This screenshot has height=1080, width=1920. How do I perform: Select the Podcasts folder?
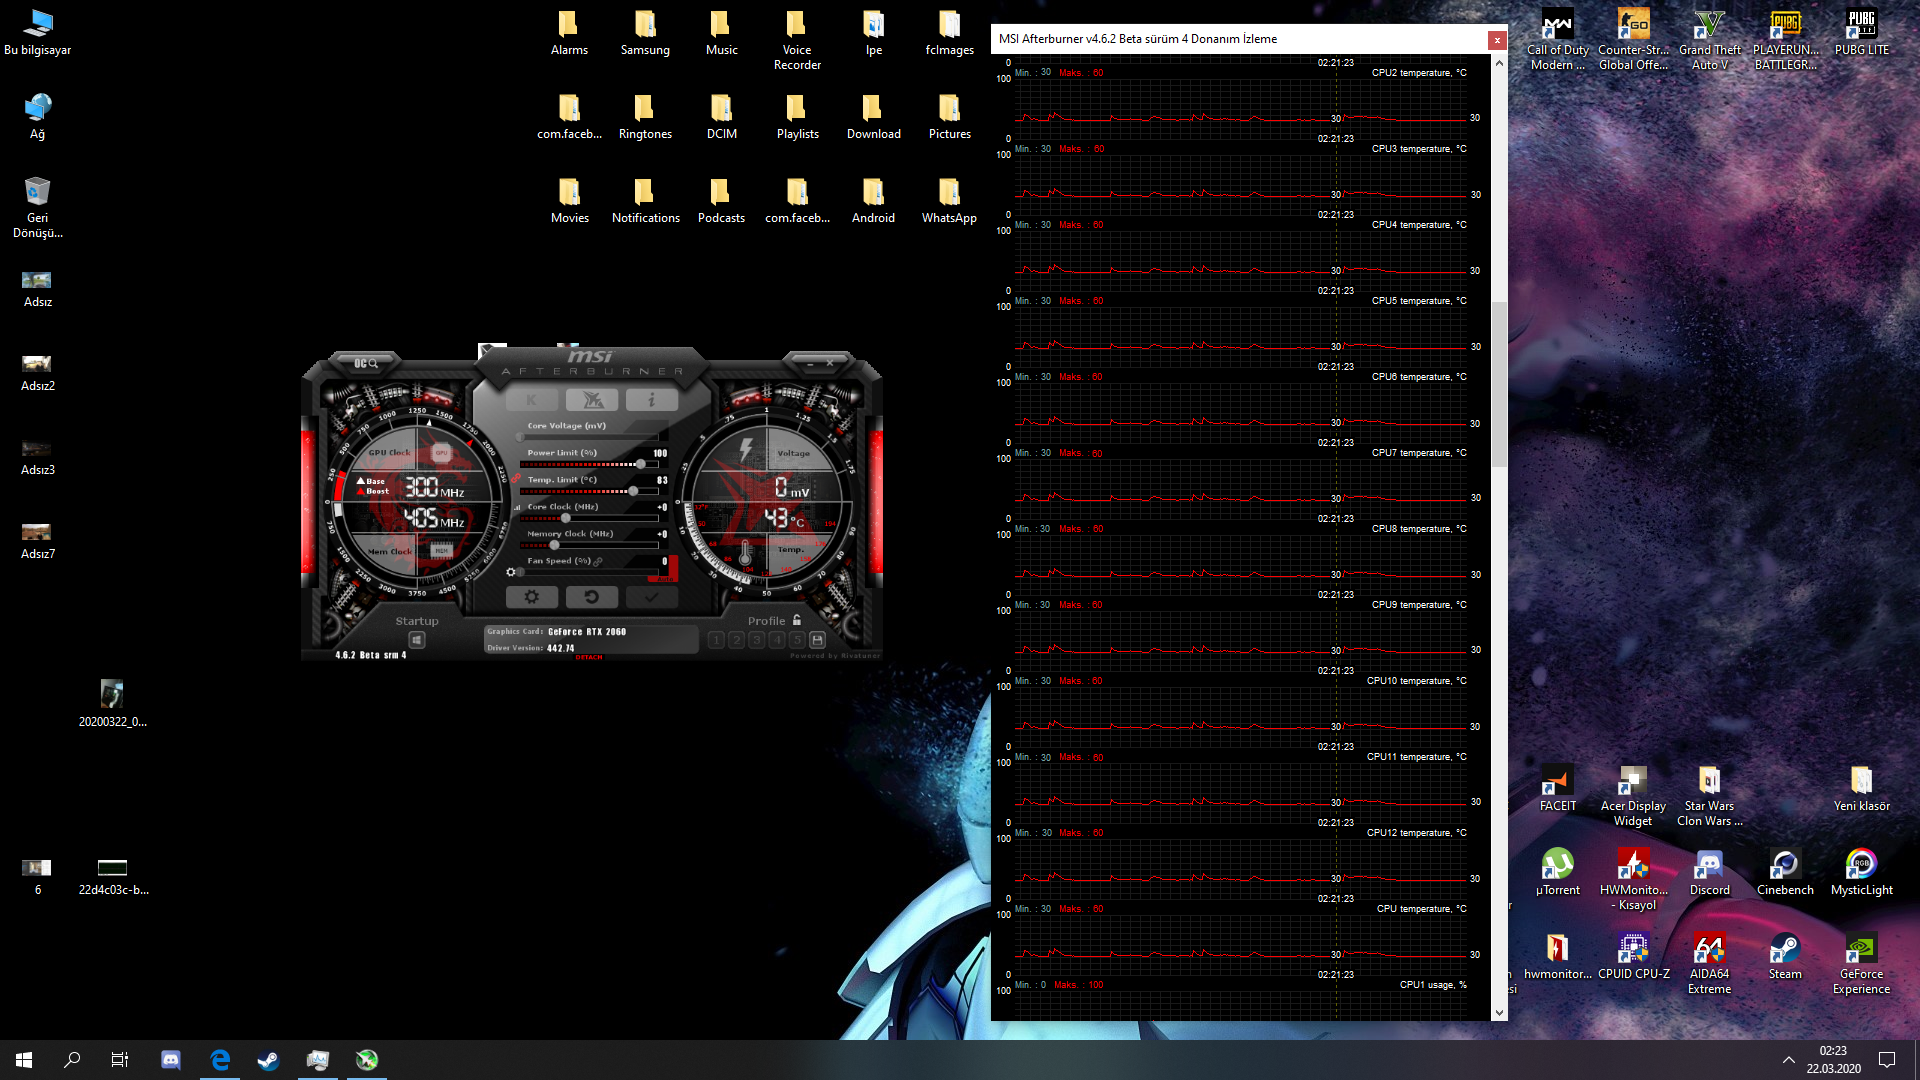click(721, 200)
